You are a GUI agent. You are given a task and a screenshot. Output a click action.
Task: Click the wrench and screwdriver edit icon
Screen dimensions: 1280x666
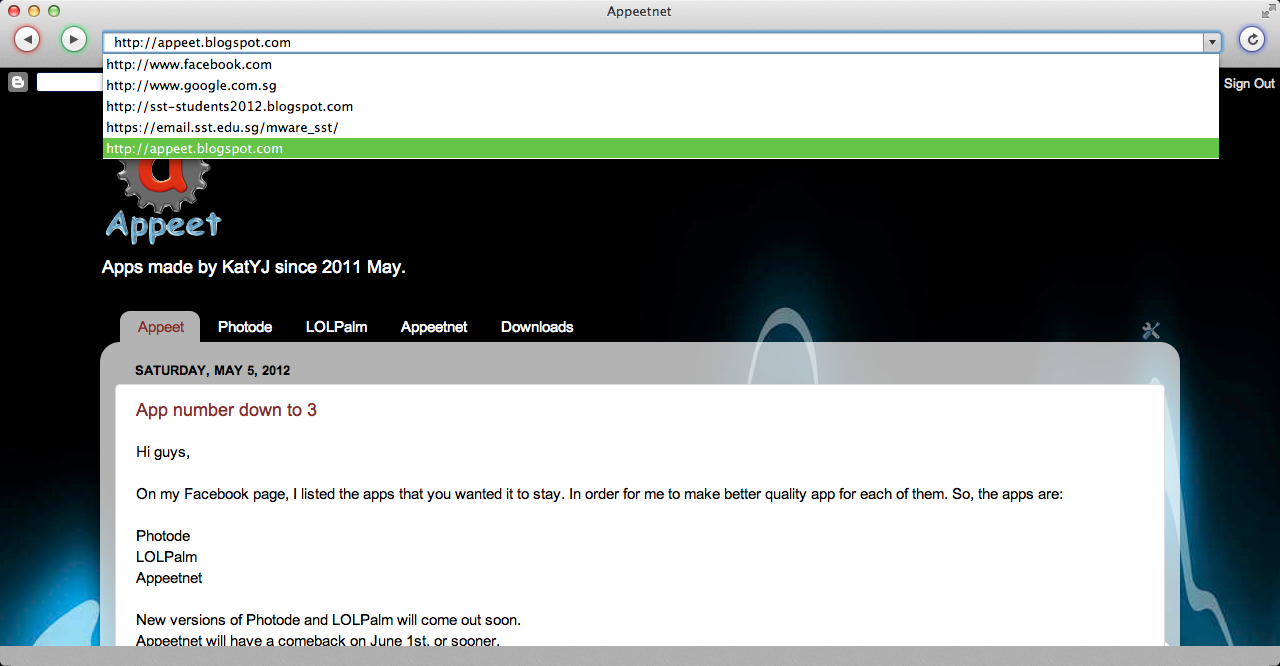coord(1151,330)
